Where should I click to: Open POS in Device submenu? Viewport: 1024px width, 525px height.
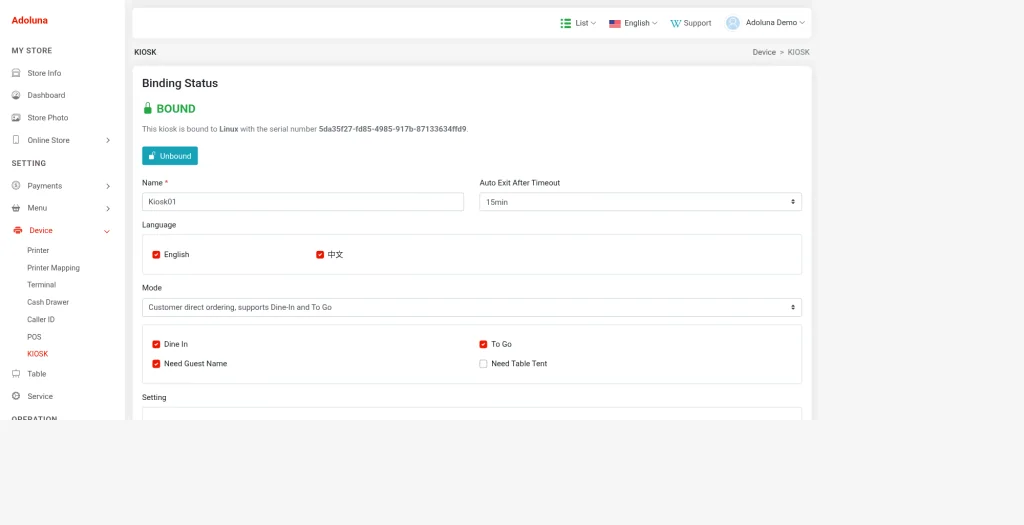[34, 337]
